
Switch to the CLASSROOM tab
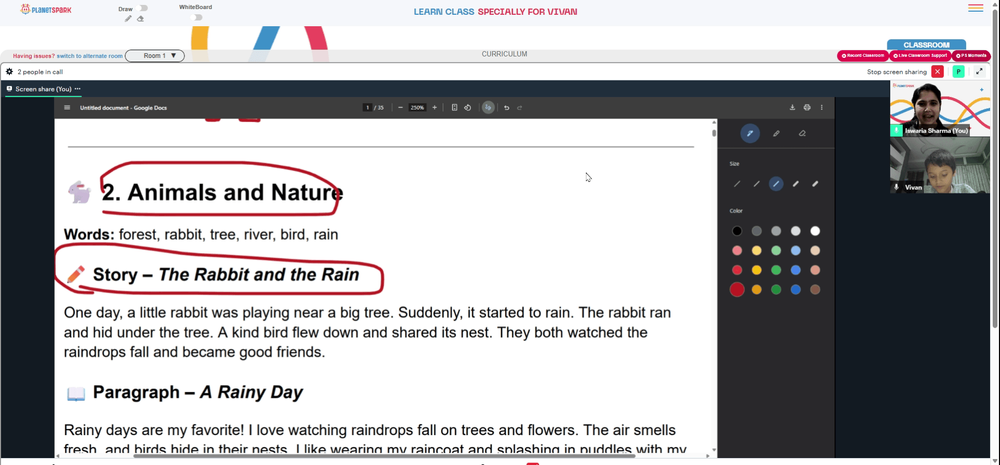click(x=926, y=45)
